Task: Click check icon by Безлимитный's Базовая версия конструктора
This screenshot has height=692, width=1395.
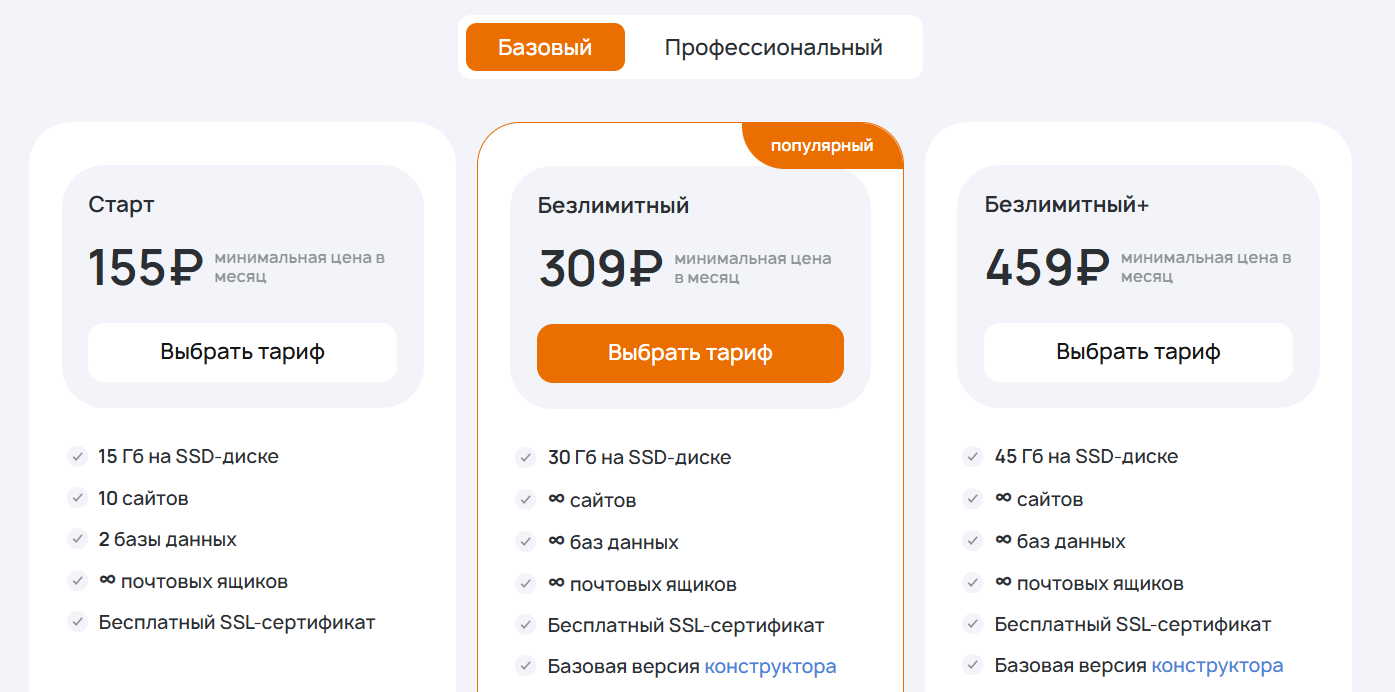Action: tap(525, 666)
